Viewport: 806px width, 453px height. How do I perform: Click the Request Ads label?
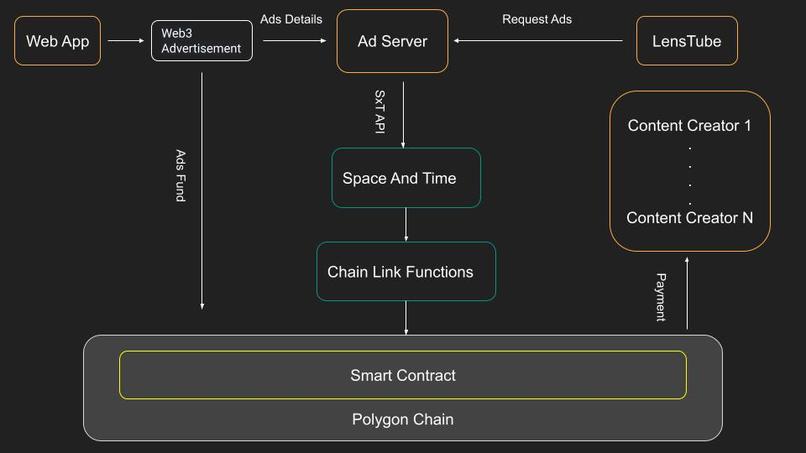coord(537,19)
